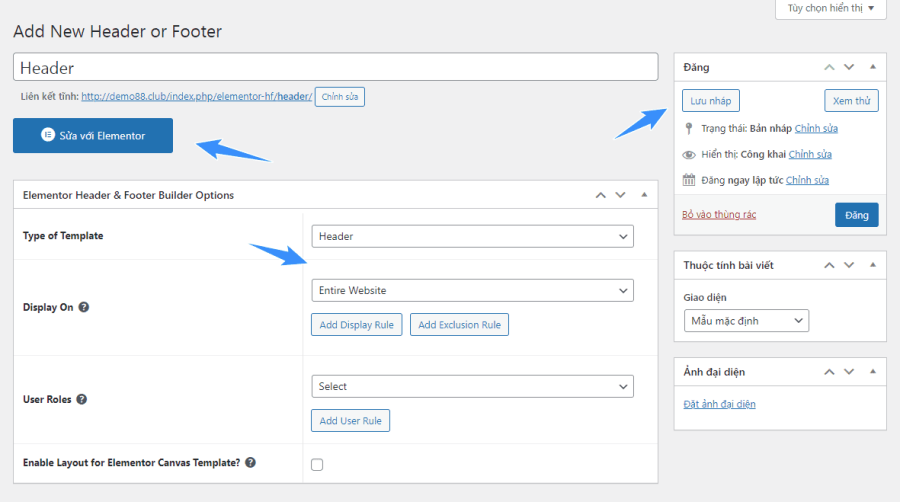Click Lưu nháp save draft button
Viewport: 900px width, 502px height.
pyautogui.click(x=711, y=100)
